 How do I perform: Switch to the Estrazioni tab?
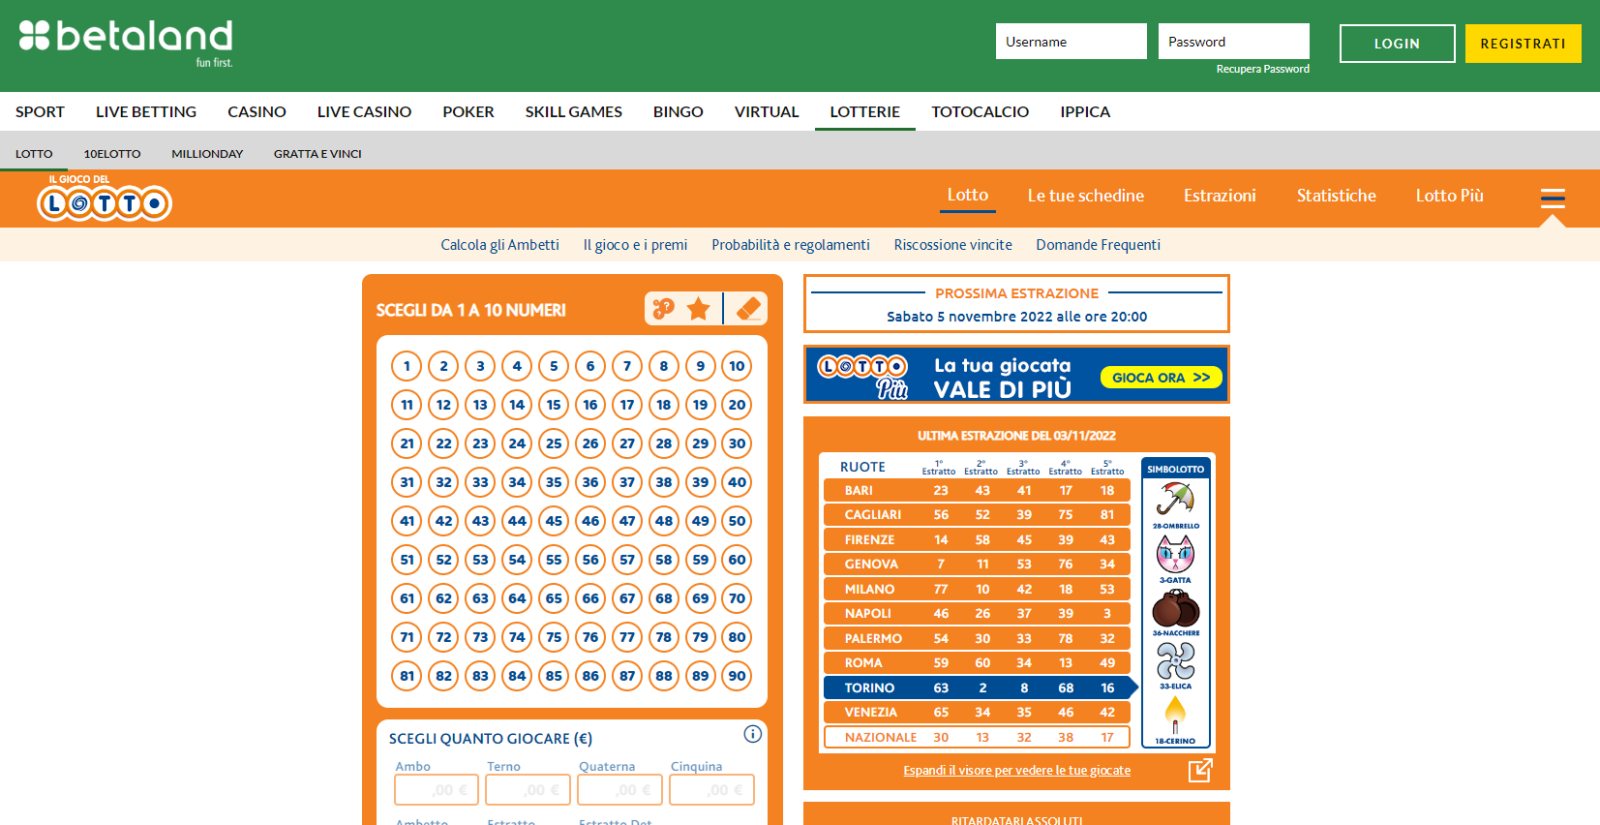coord(1219,196)
